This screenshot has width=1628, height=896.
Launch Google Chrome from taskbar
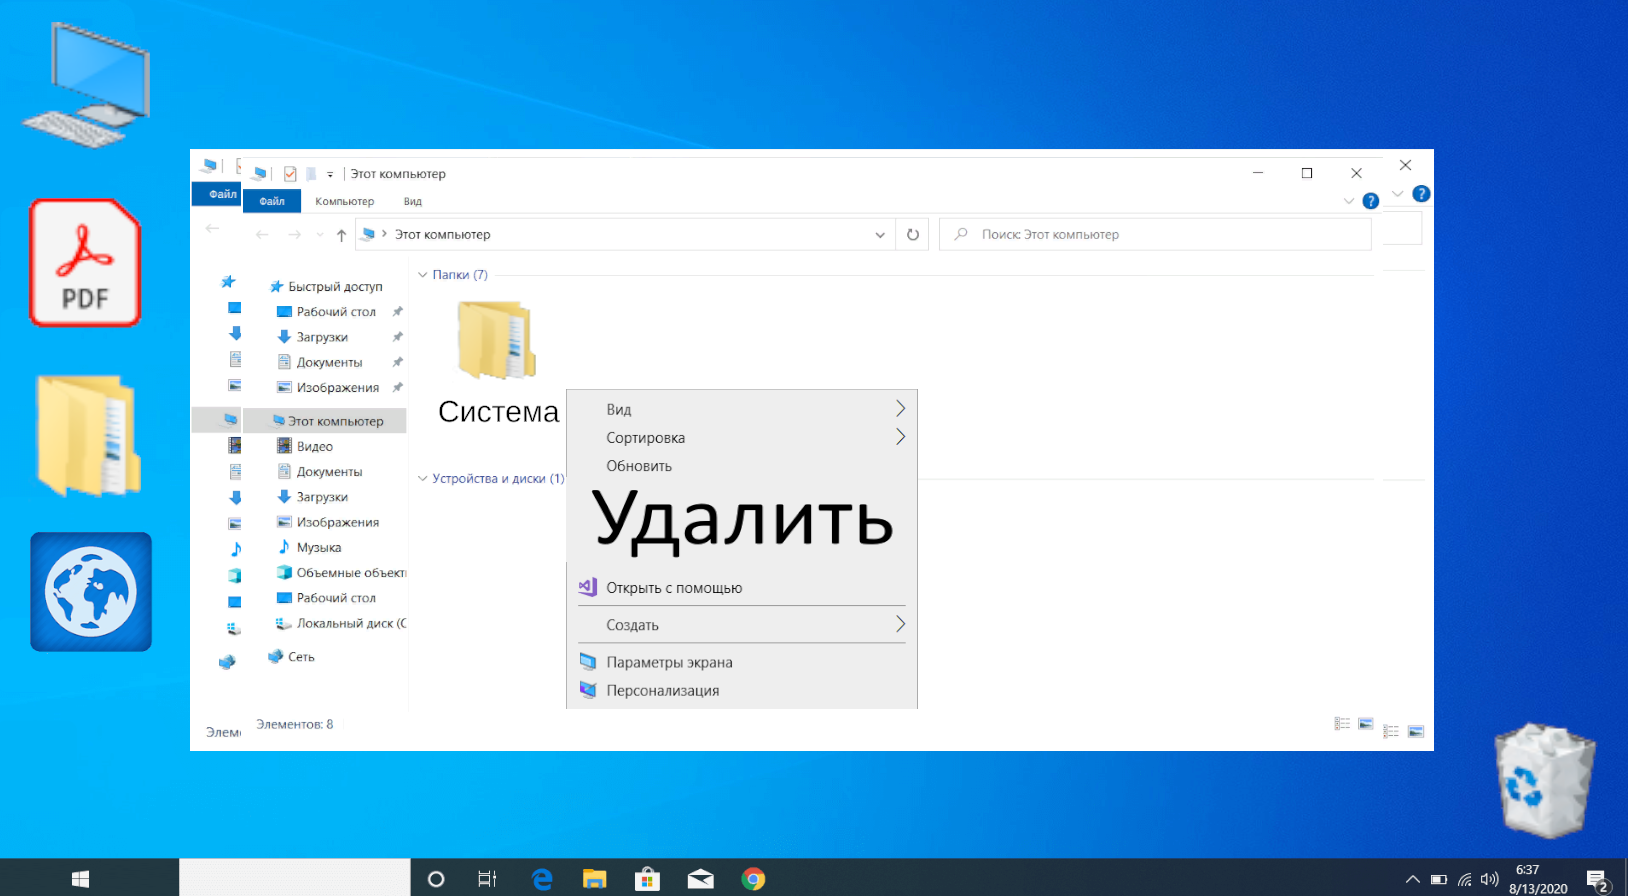[753, 879]
